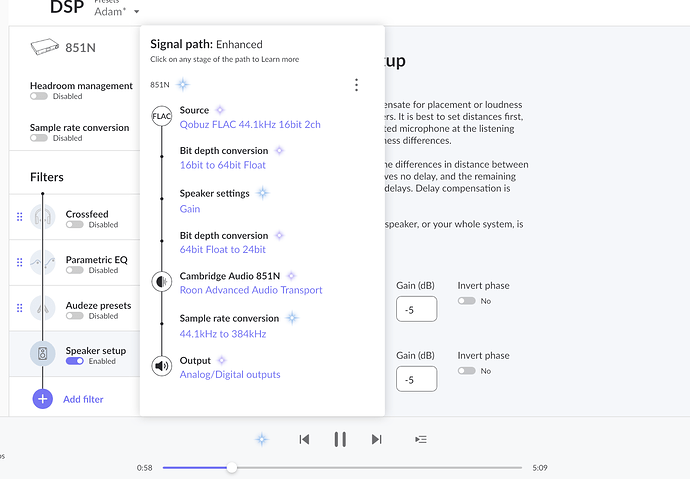This screenshot has width=690, height=479.
Task: Select the Parametric EQ filter label
Action: tap(96, 260)
